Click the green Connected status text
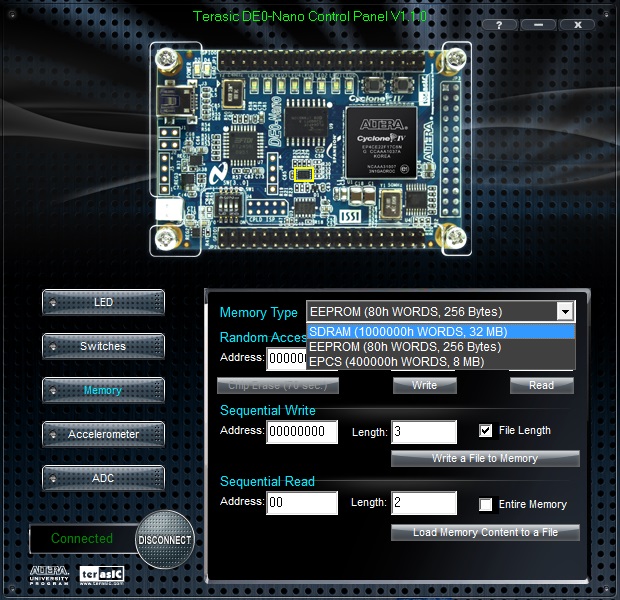Image resolution: width=620 pixels, height=600 pixels. click(82, 538)
